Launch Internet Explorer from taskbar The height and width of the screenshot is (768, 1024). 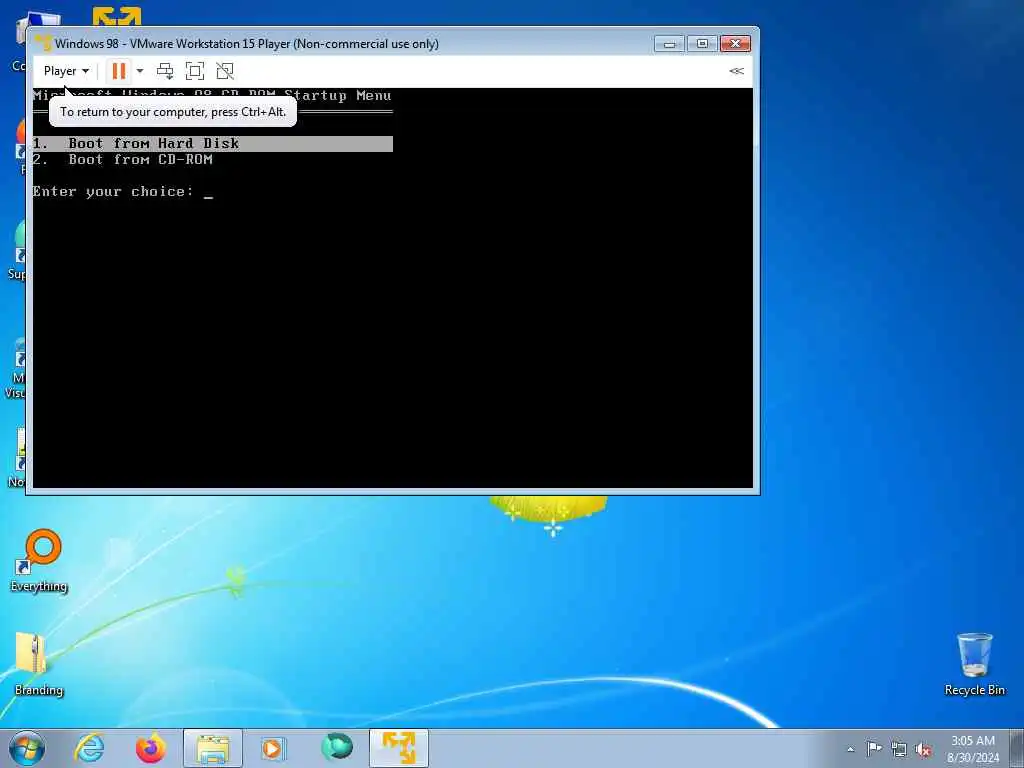pos(89,748)
